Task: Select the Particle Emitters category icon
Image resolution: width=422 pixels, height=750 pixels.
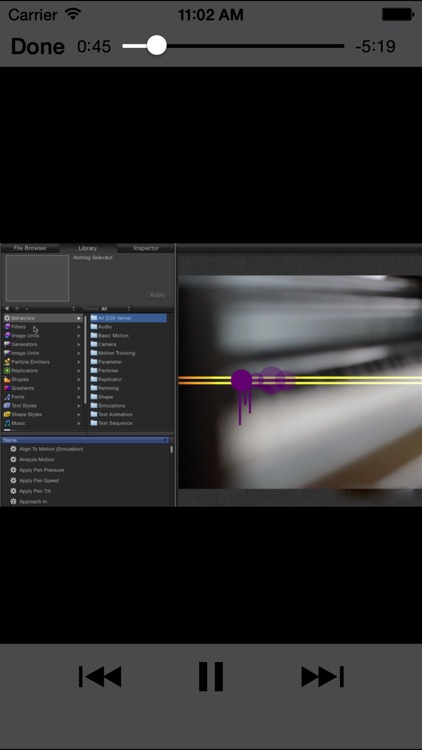Action: (x=7, y=362)
